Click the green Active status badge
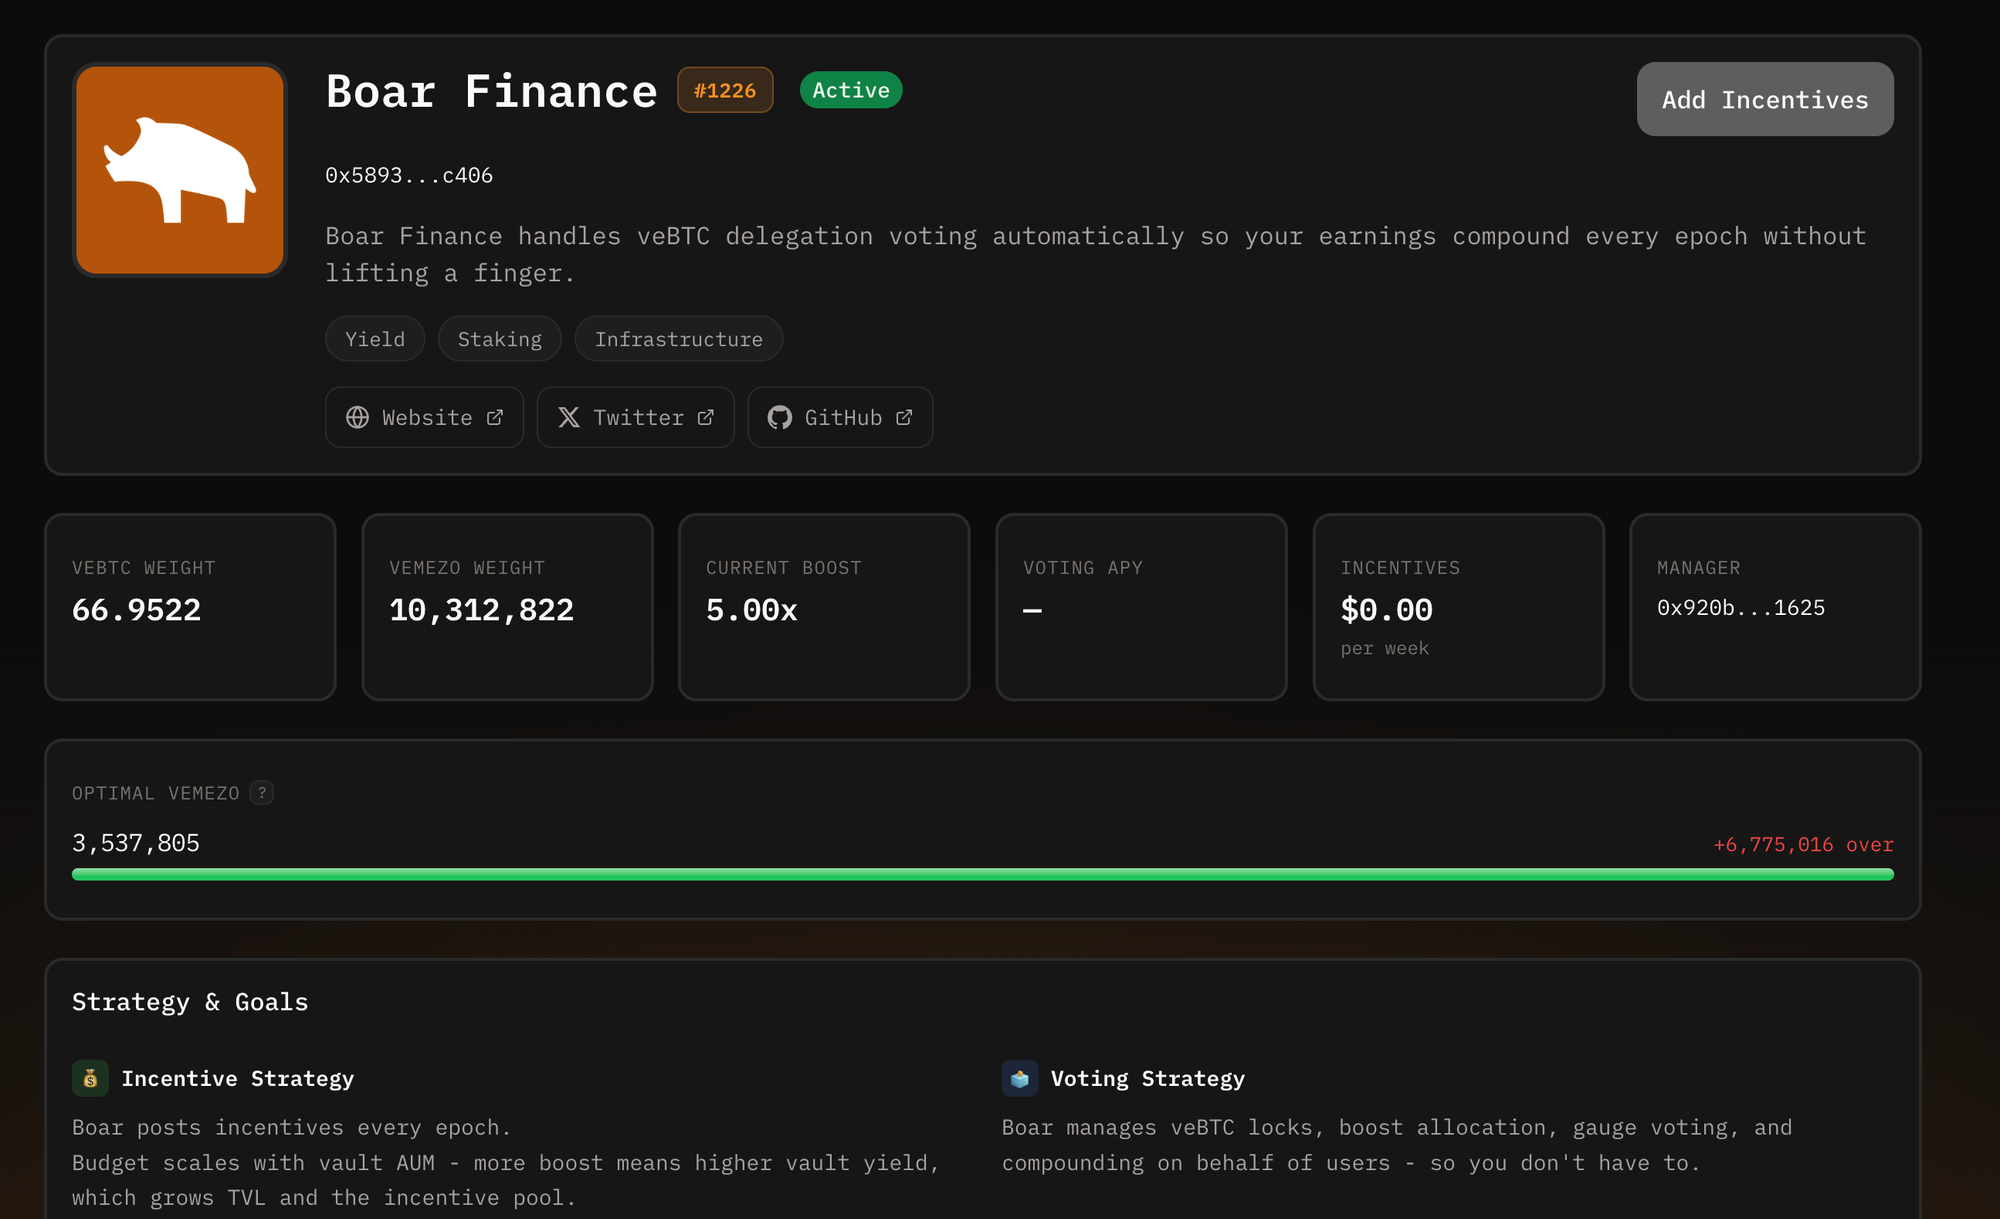 (x=851, y=90)
